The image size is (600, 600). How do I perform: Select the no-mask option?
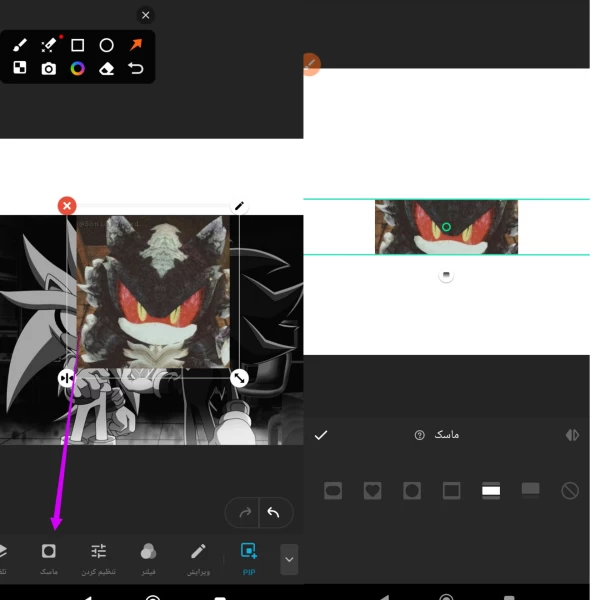point(570,491)
